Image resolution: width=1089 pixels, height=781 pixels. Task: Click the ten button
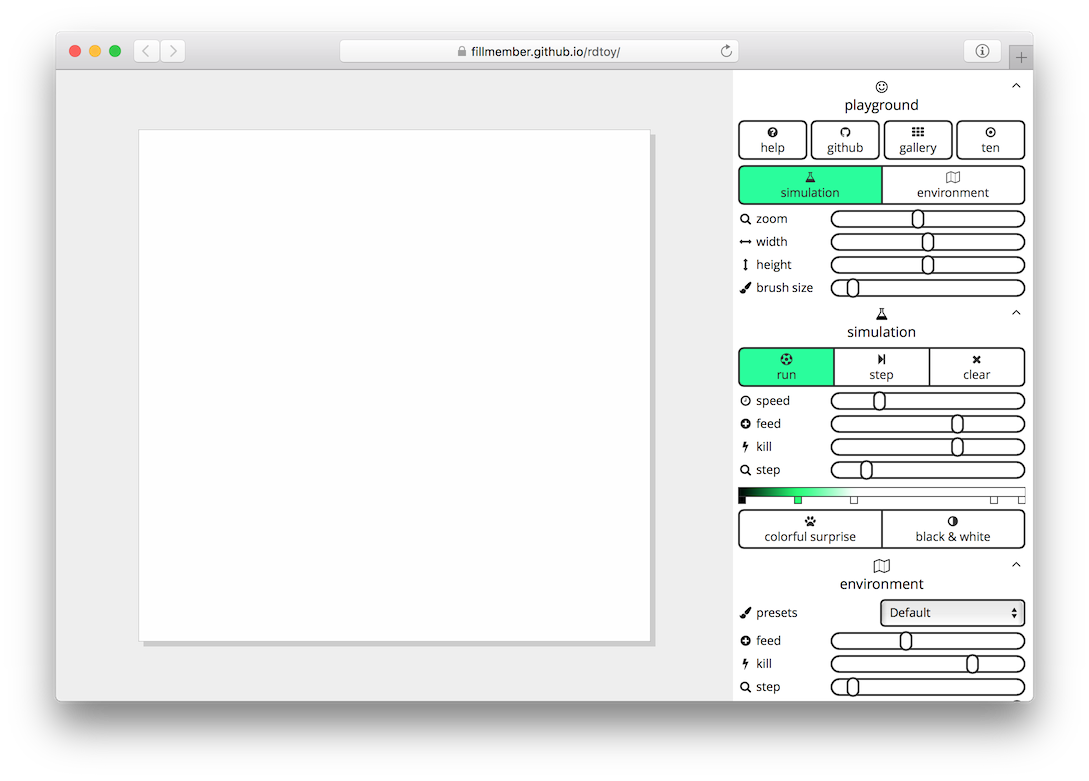(x=990, y=140)
